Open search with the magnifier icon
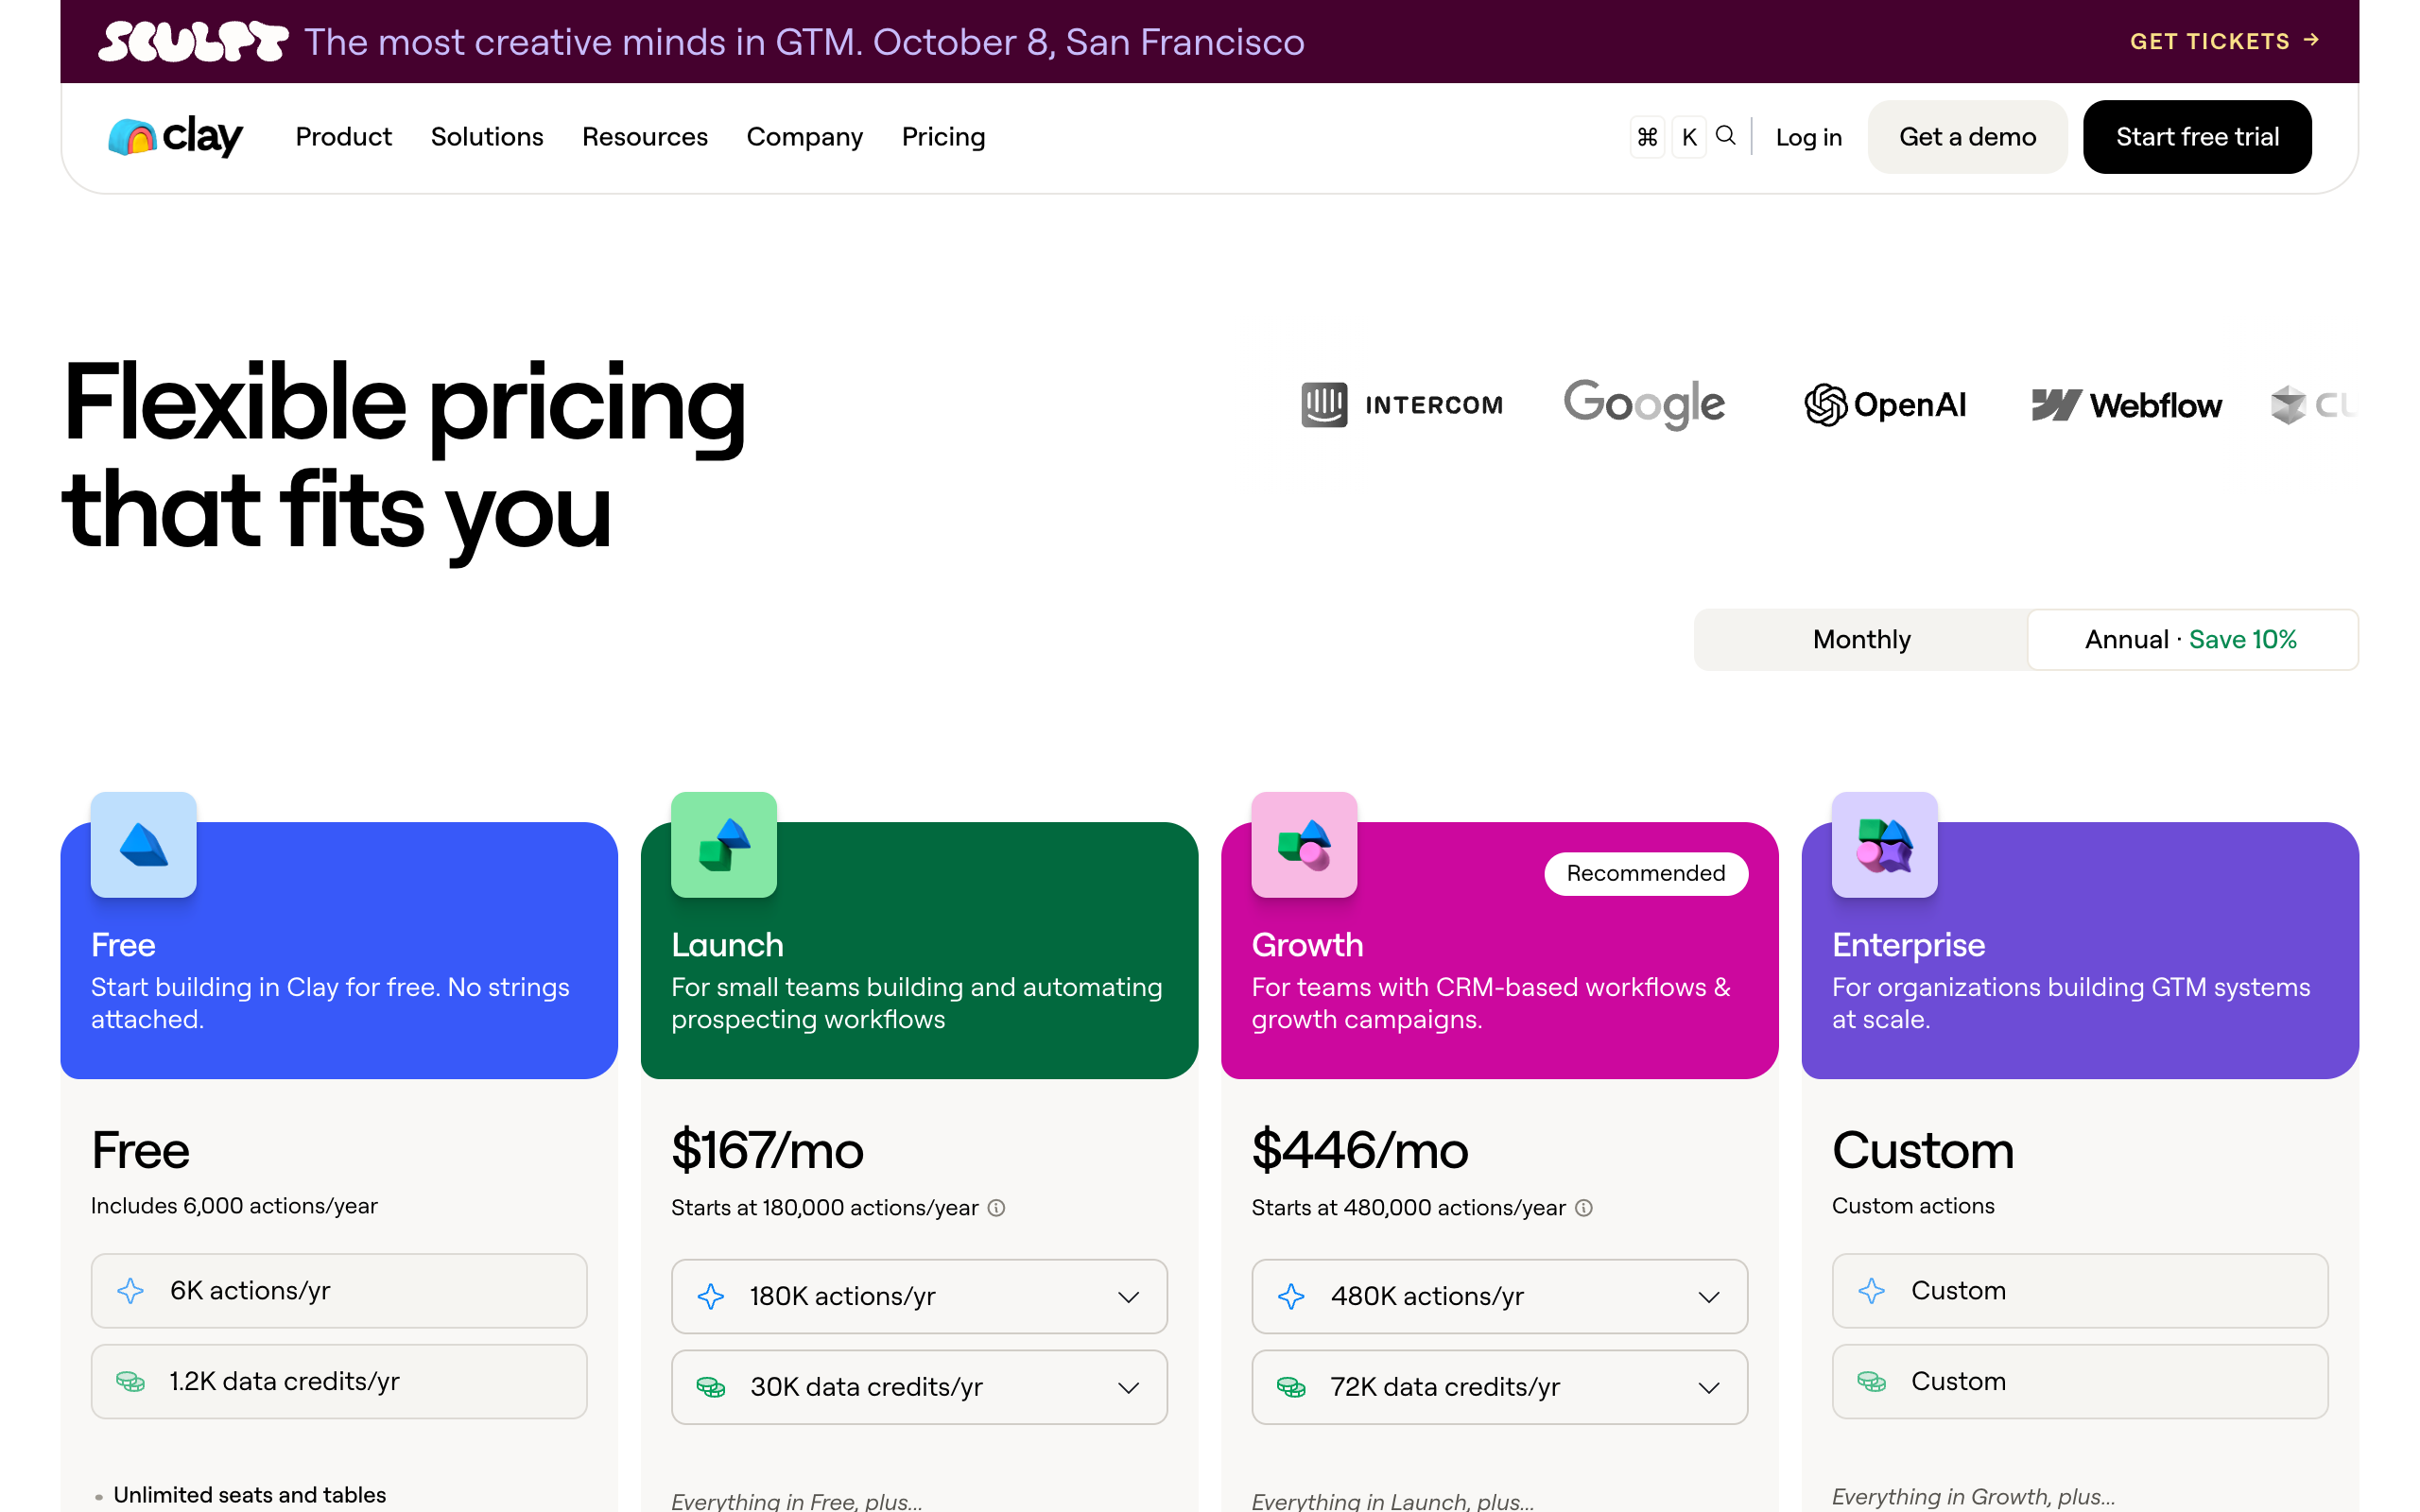The image size is (2420, 1512). pos(1725,136)
